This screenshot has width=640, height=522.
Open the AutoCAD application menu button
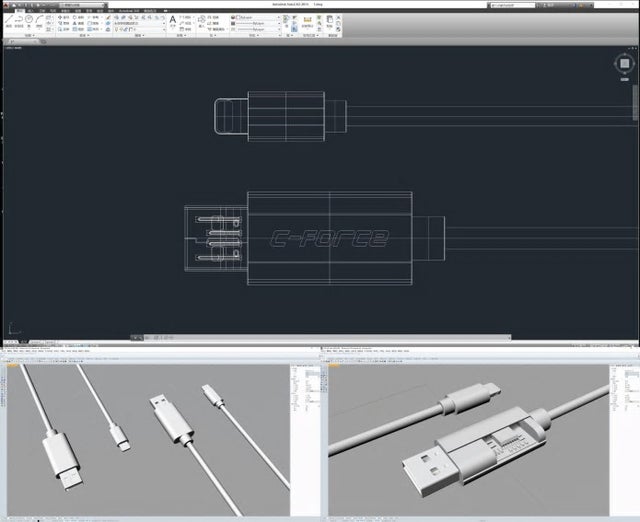pyautogui.click(x=7, y=6)
